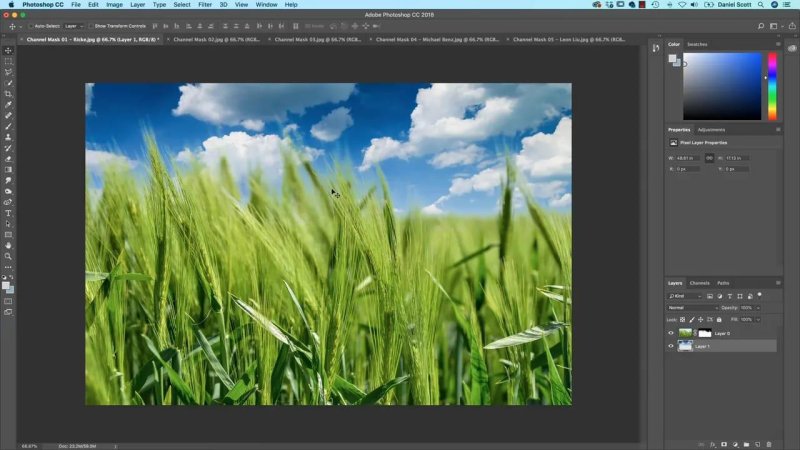Select the Rectangular Marquee tool

pyautogui.click(x=8, y=61)
